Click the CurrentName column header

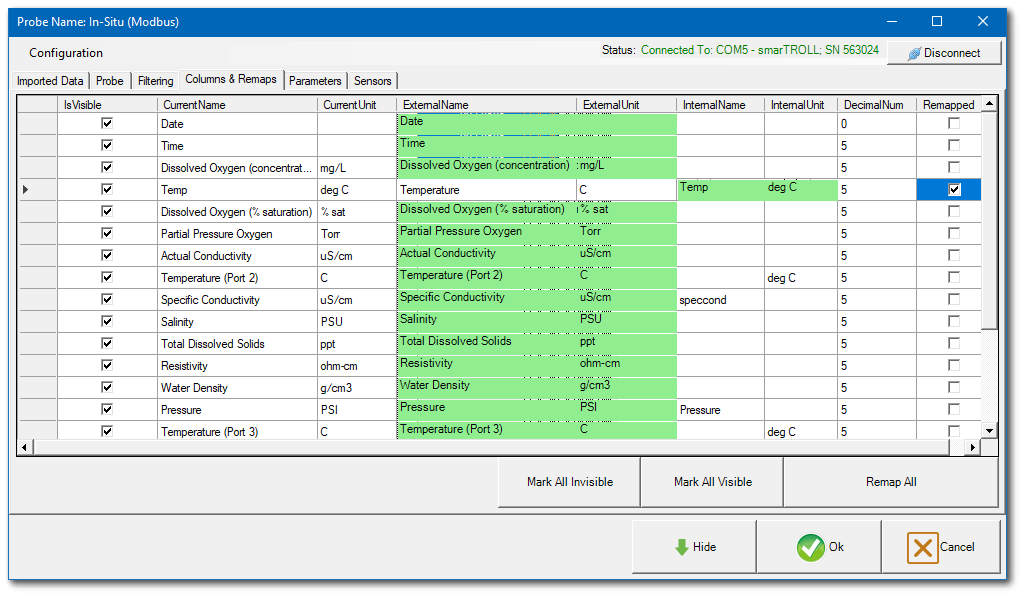tap(237, 104)
